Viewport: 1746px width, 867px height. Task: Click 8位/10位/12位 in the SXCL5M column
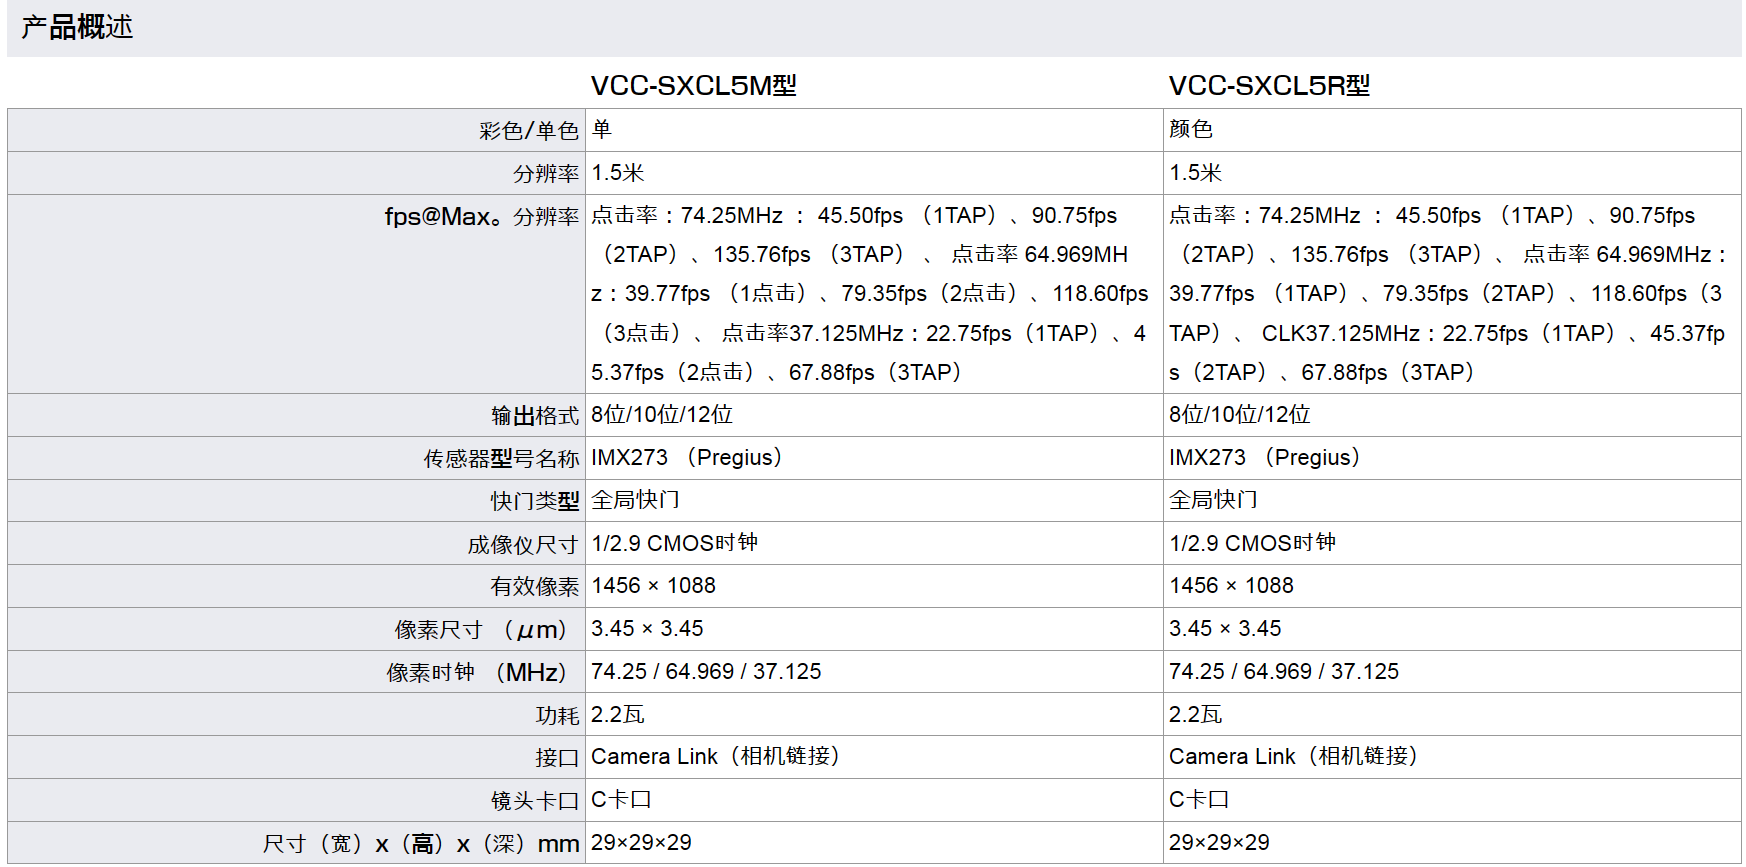[x=662, y=415]
